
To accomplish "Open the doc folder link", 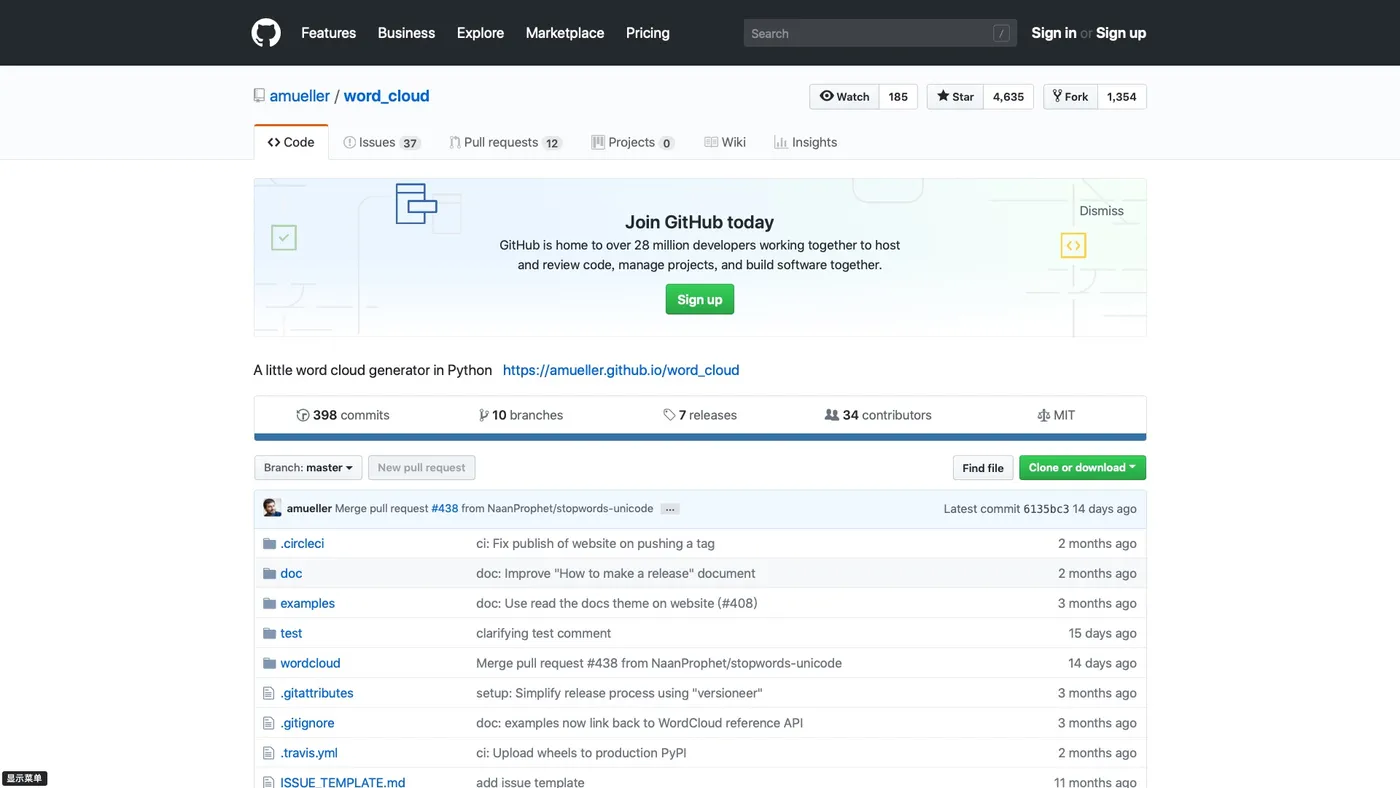I will pyautogui.click(x=291, y=573).
